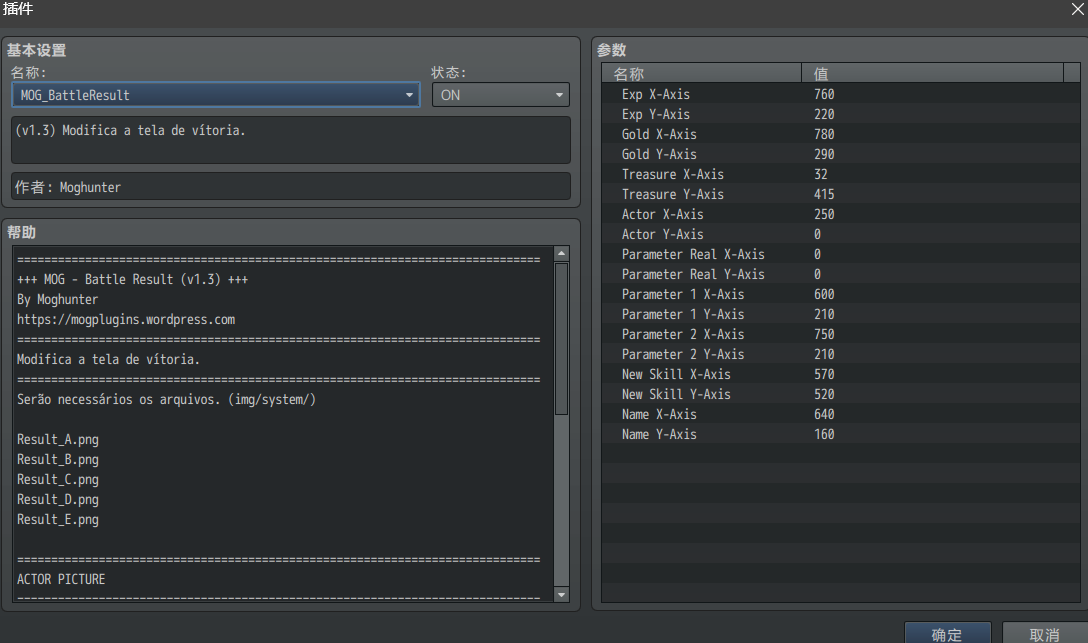Click the help panel scrollbar thumb
Screen dimensions: 1088x643
(x=561, y=338)
